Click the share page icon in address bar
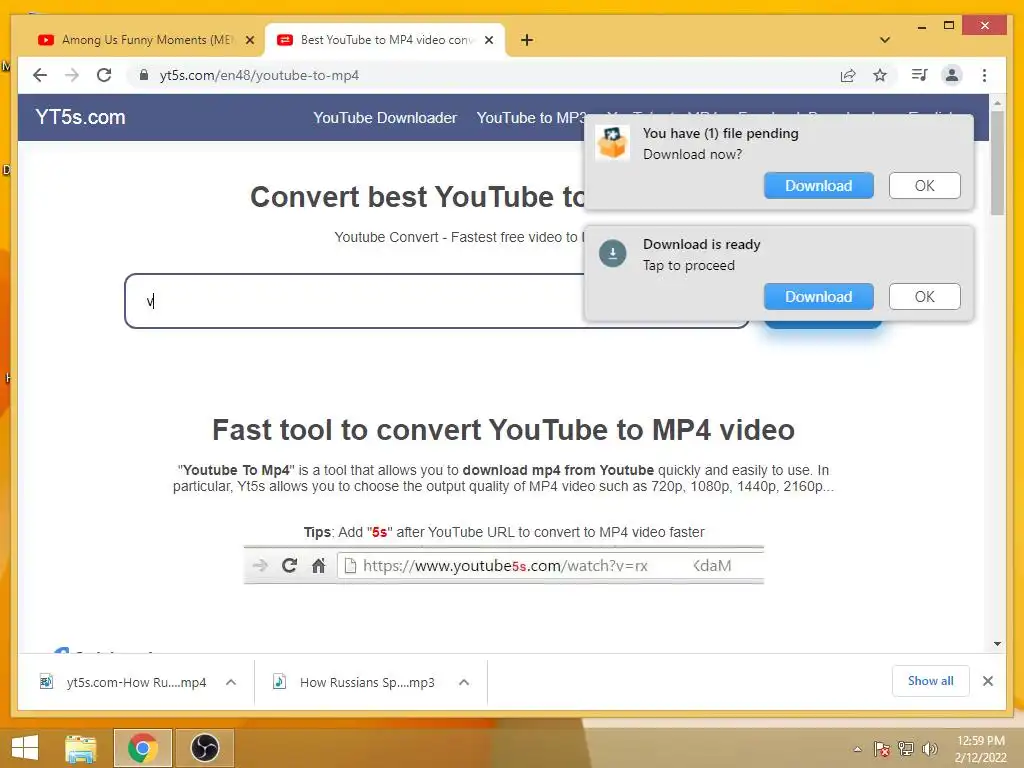1024x768 pixels. 848,75
